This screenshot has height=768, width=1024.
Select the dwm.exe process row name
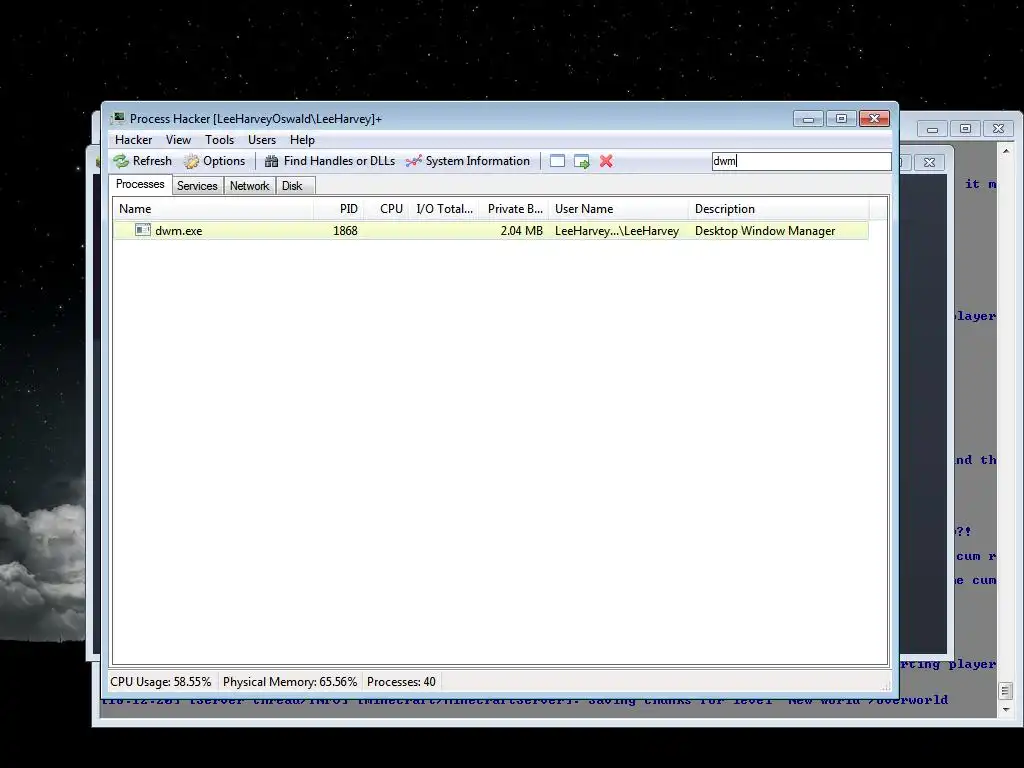point(178,231)
